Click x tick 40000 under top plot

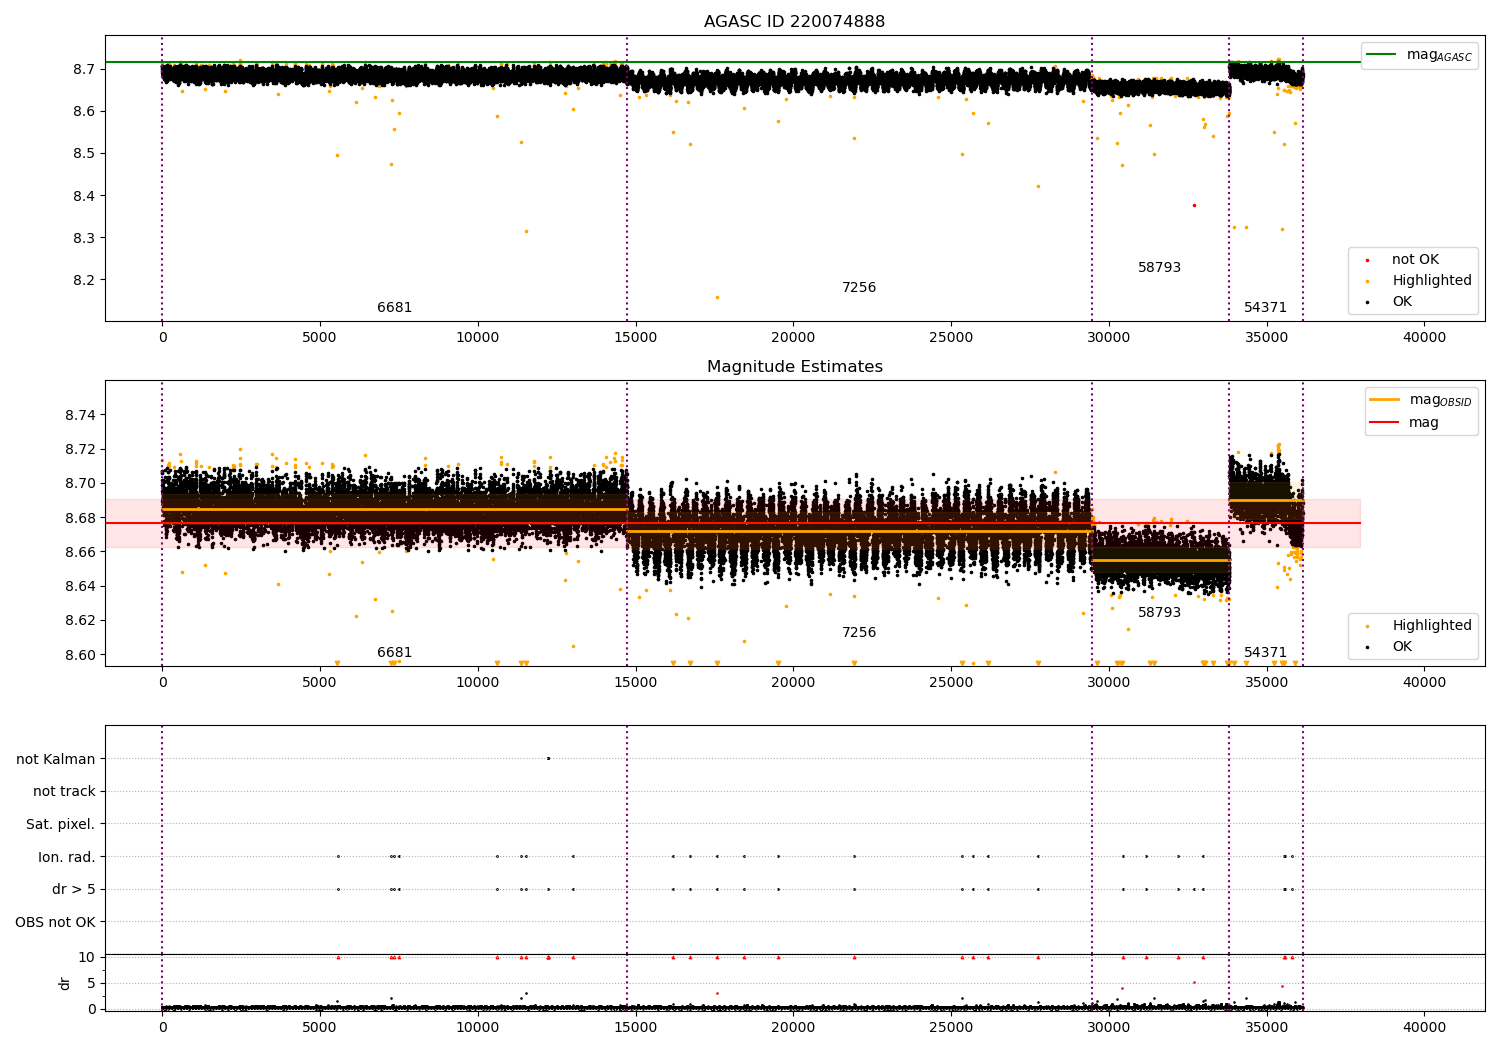(x=1424, y=338)
